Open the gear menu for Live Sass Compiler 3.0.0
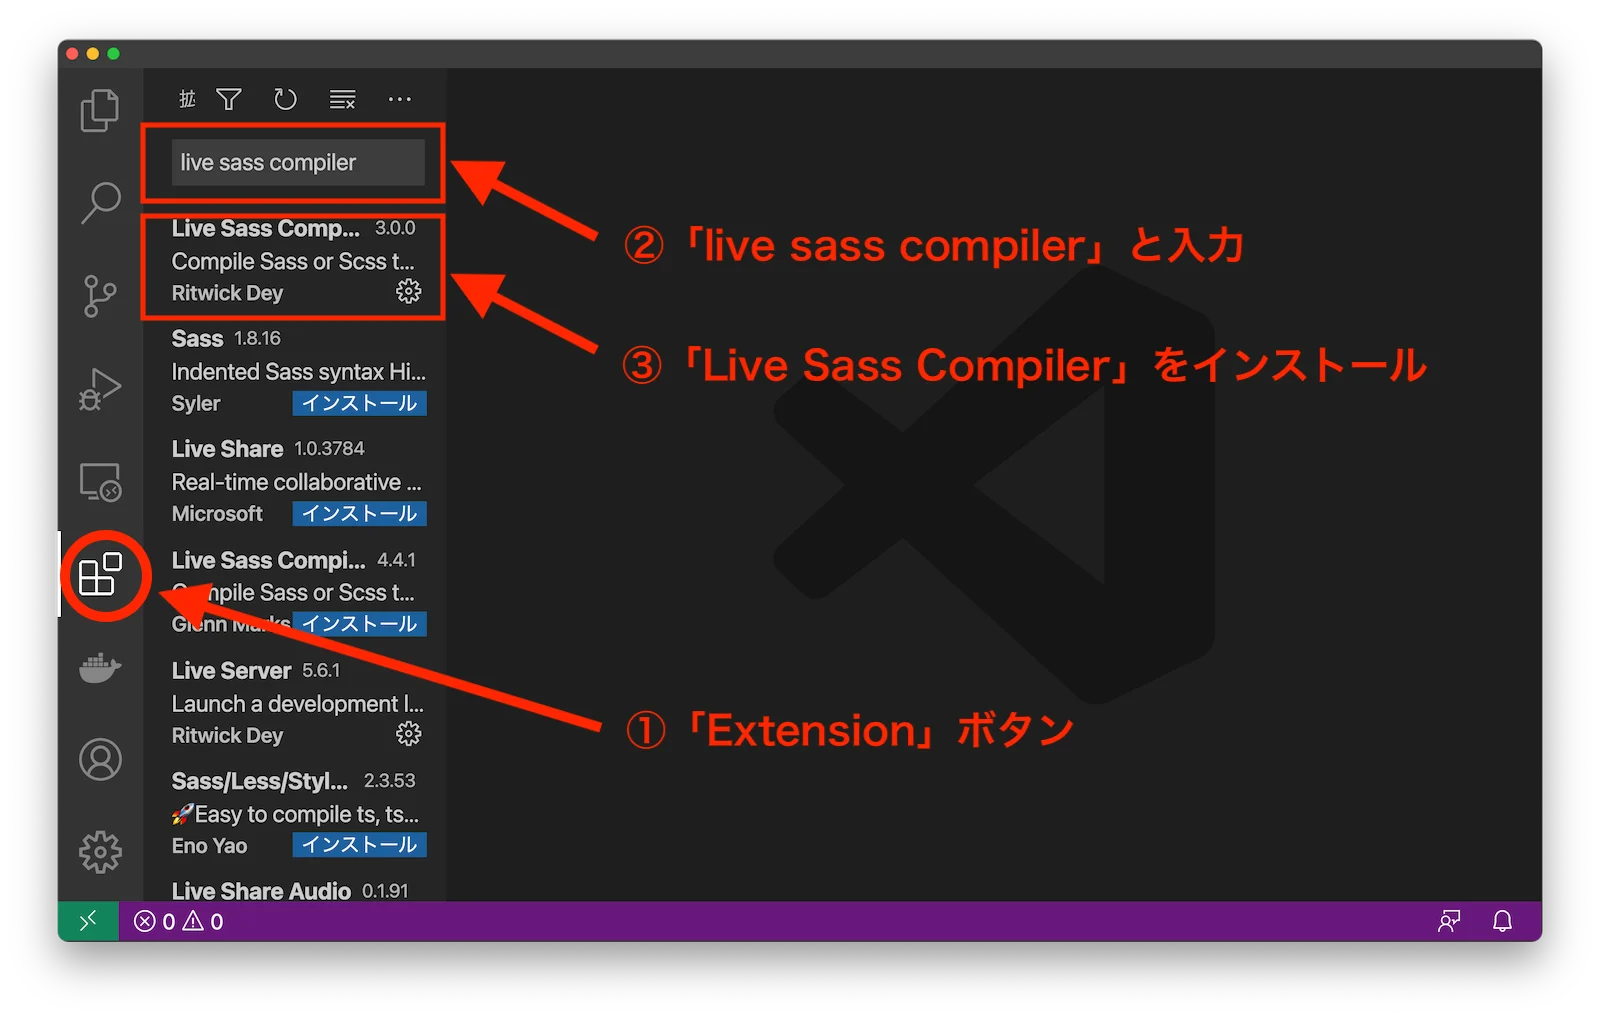 click(409, 292)
